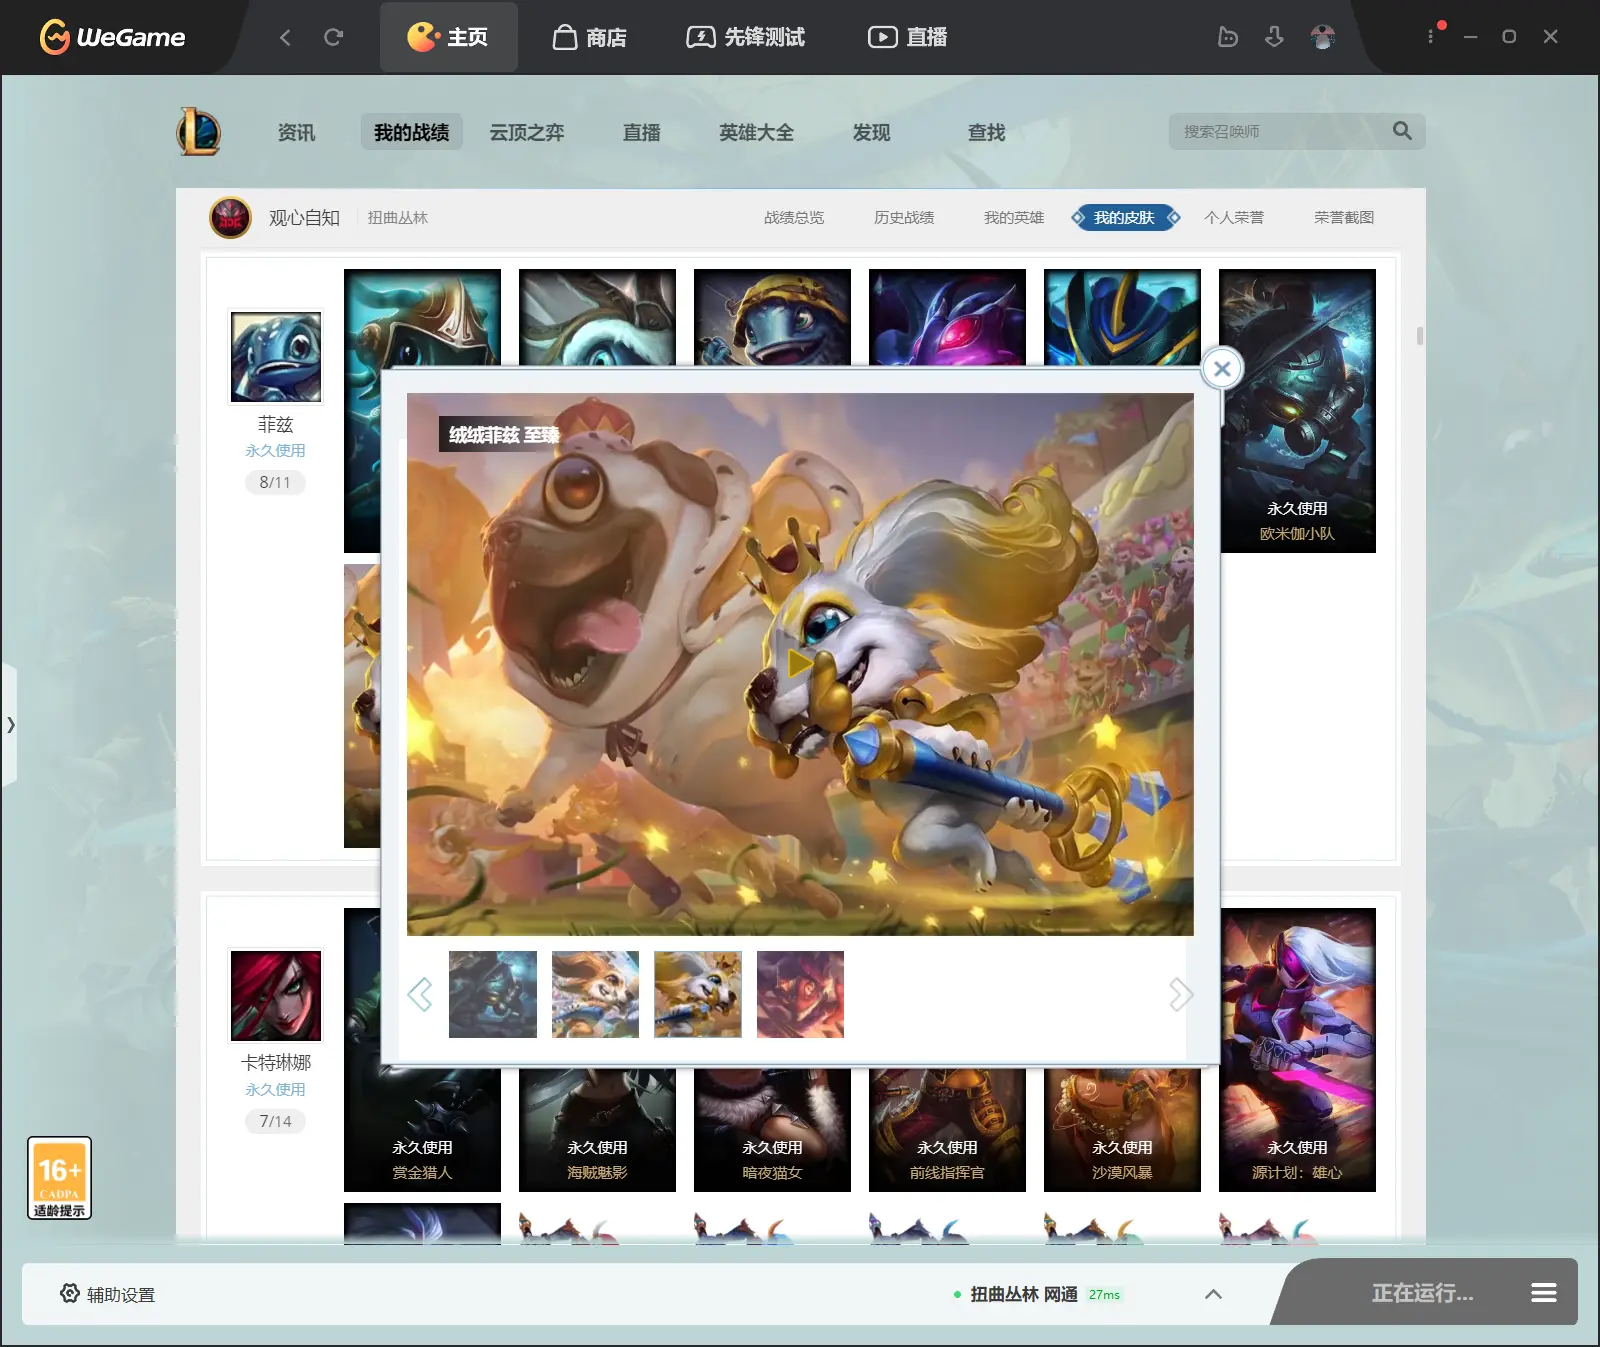
Task: Select the third prestige Fizz skin thumbnail
Action: [698, 994]
